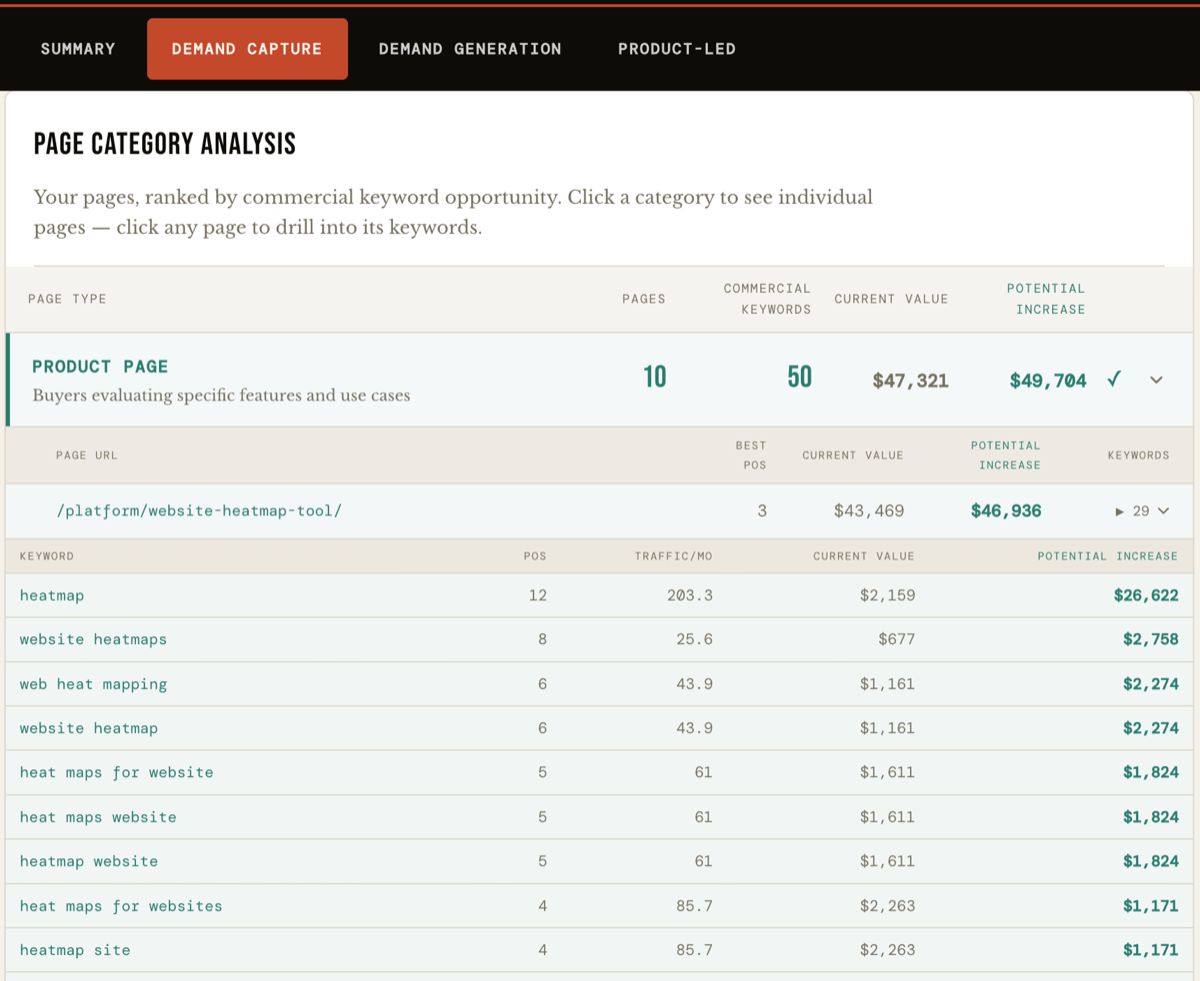Screen dimensions: 1200x981
Task: Switch to the Summary tab
Action: (x=77, y=48)
